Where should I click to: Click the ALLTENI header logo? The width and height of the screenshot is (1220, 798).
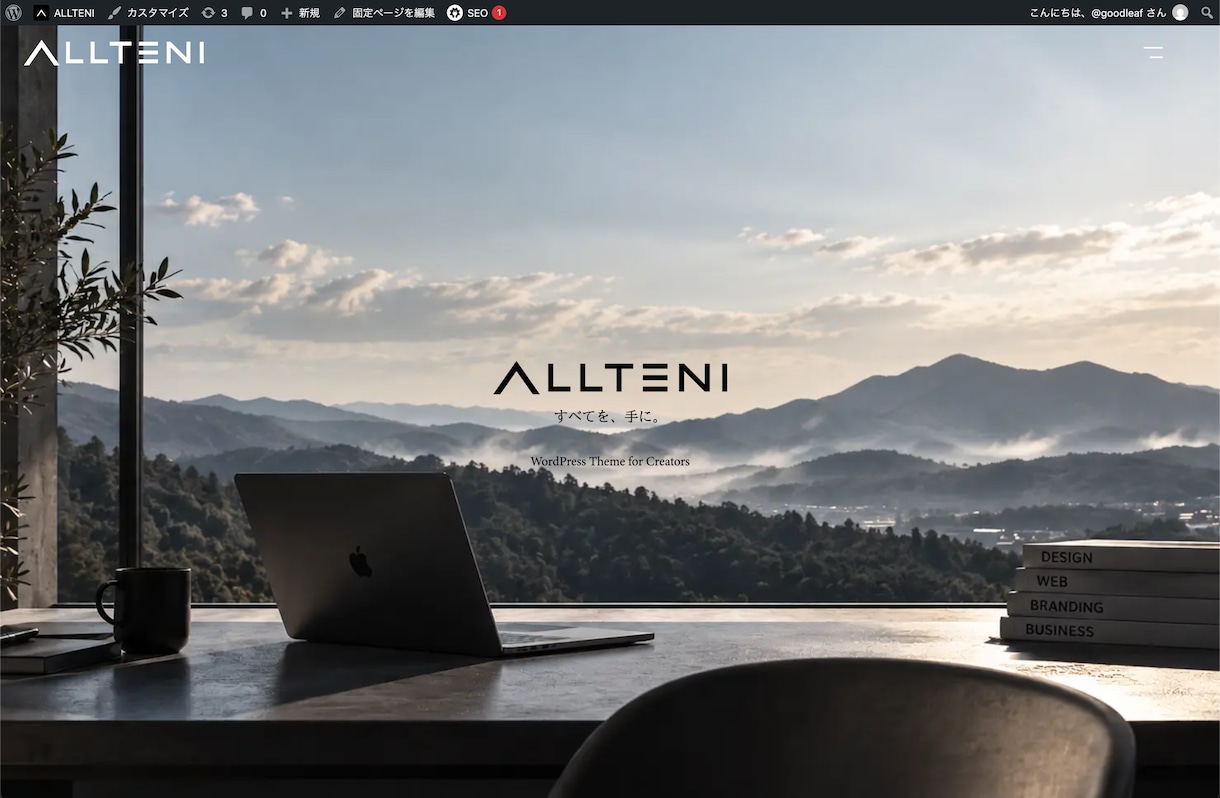point(114,53)
